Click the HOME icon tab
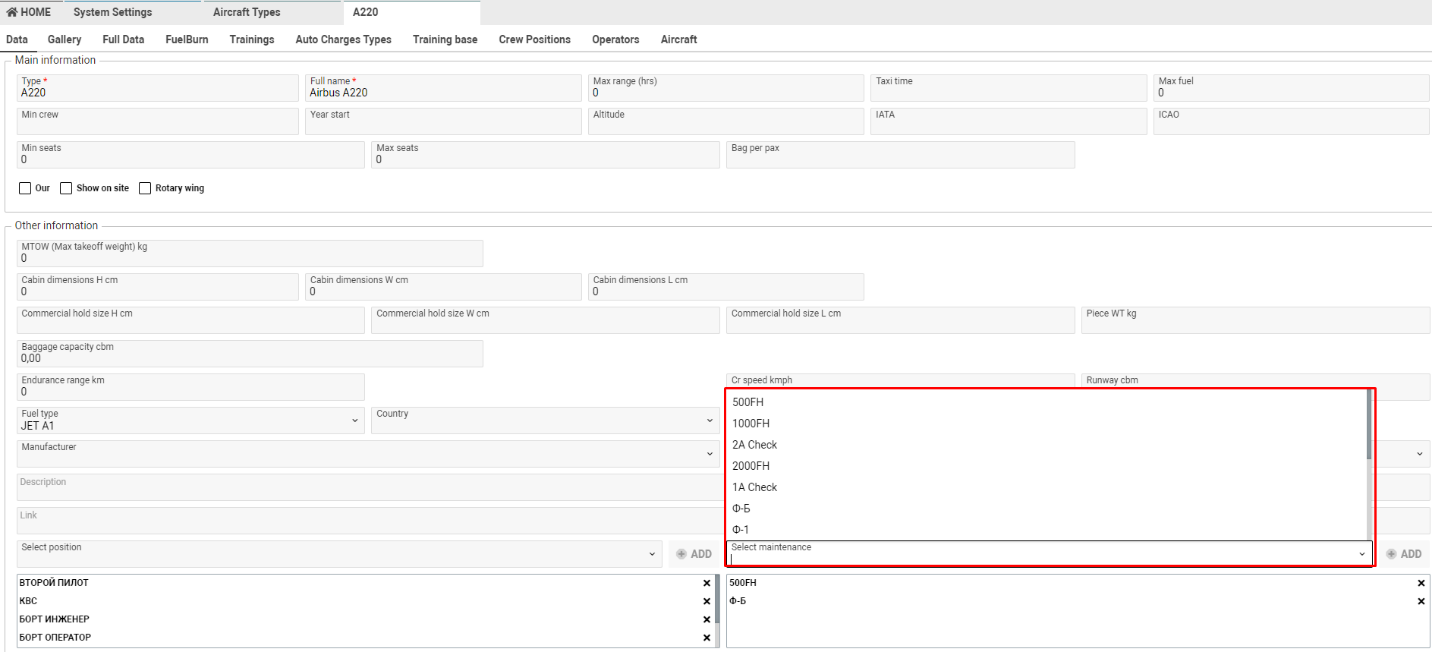 click(x=29, y=12)
